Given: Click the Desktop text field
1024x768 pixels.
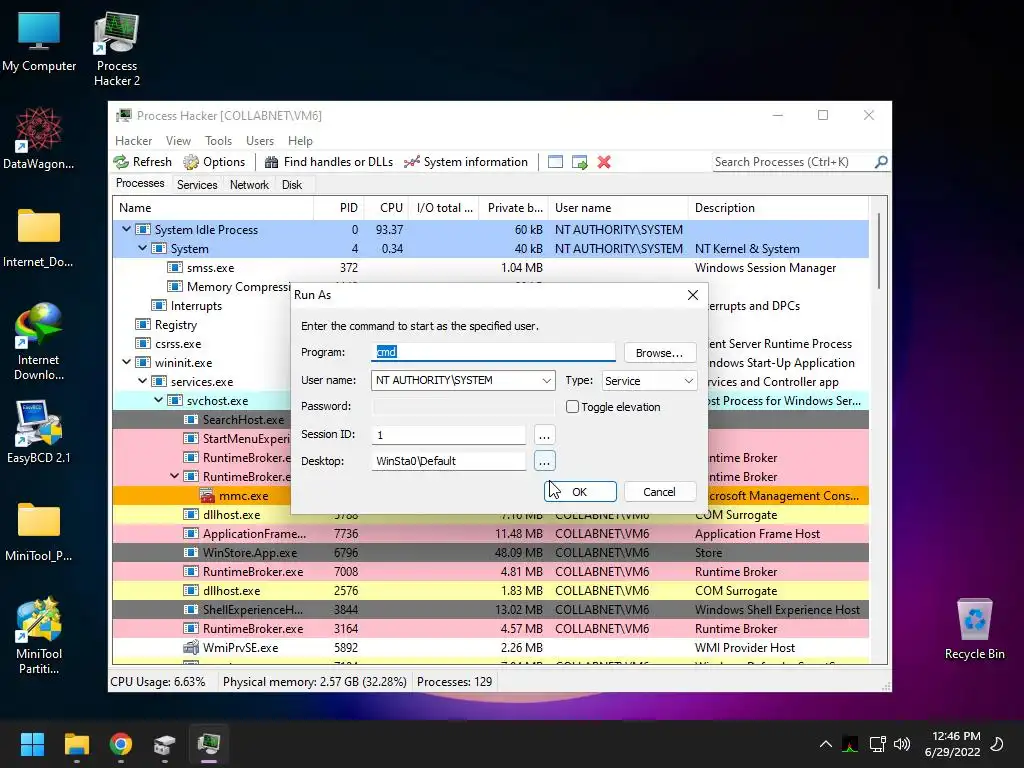Looking at the screenshot, I should click(449, 461).
